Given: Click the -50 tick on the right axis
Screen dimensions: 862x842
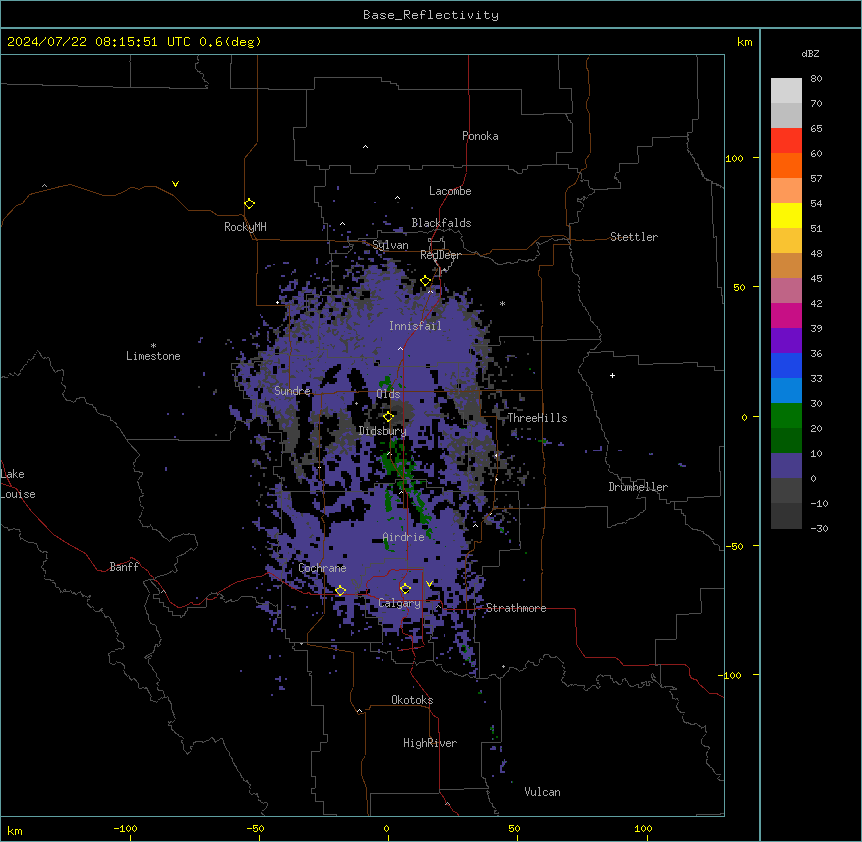Looking at the screenshot, I should (x=734, y=546).
